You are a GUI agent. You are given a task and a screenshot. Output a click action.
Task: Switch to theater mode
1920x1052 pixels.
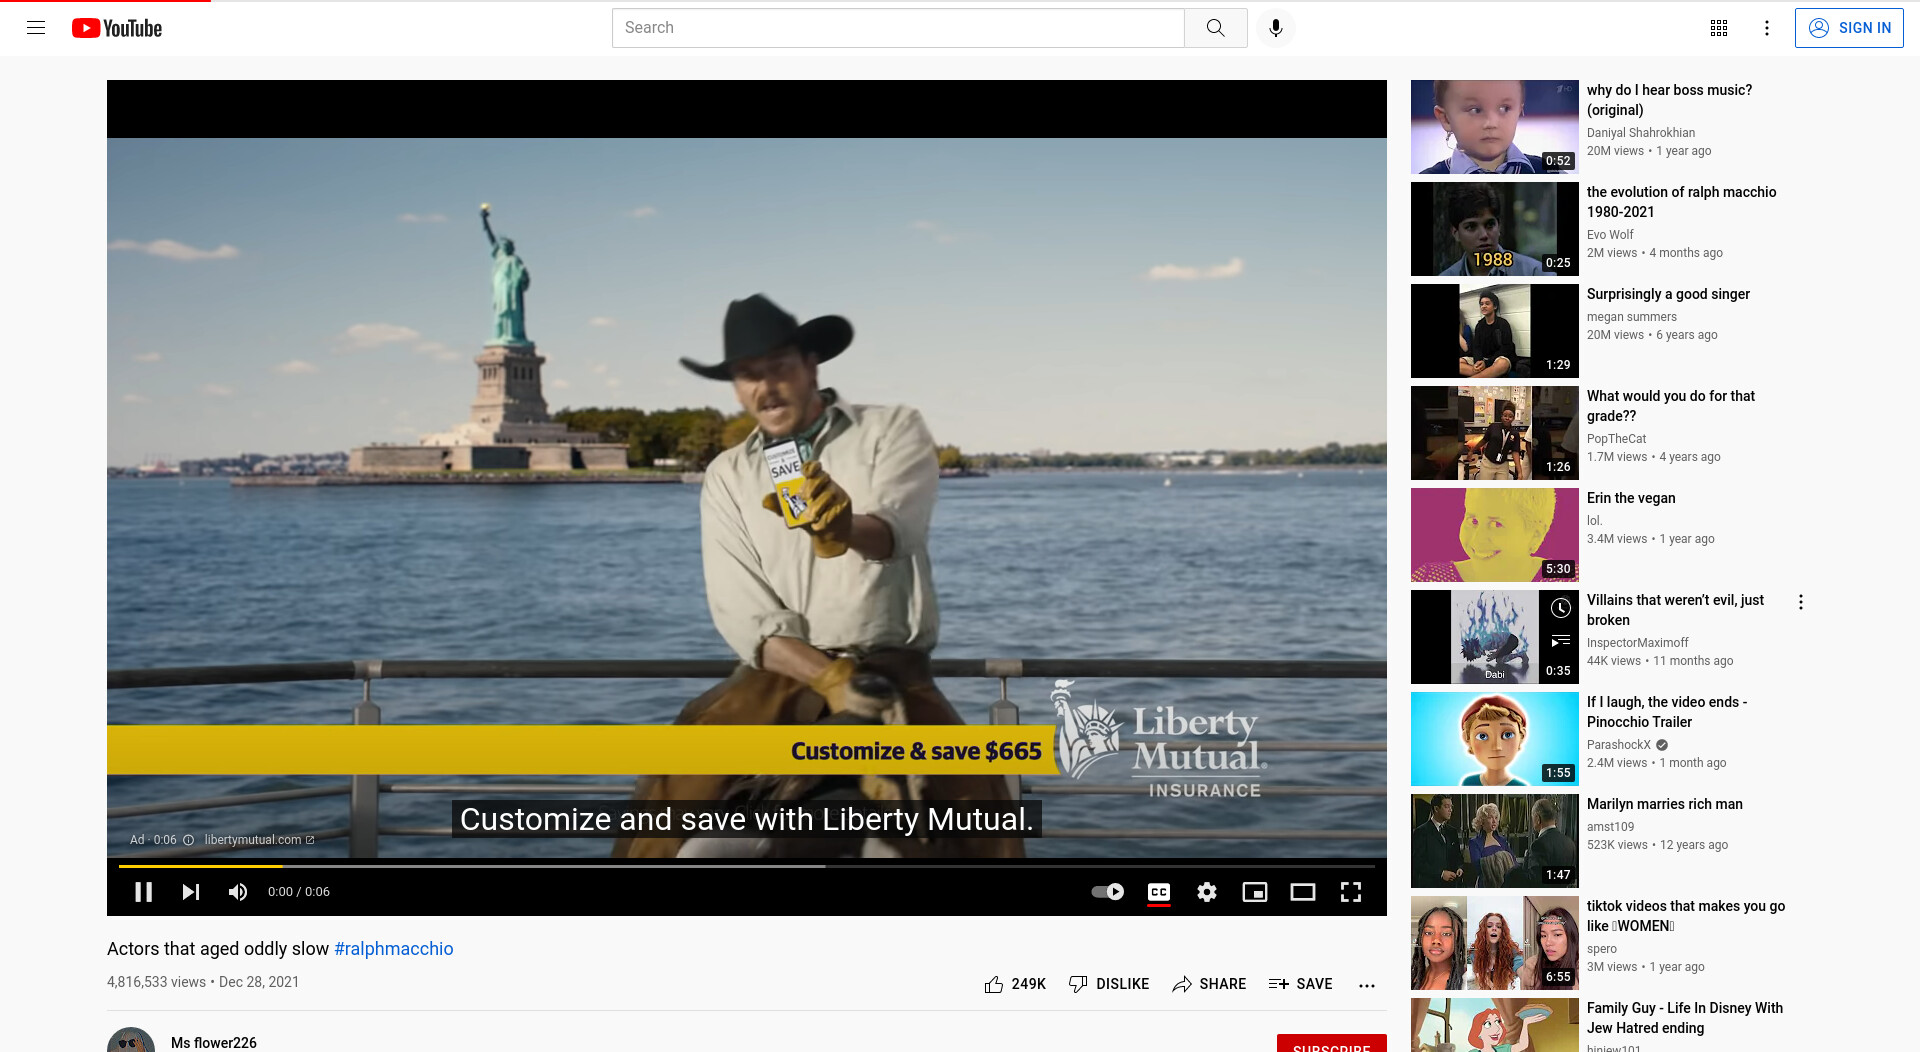pyautogui.click(x=1303, y=892)
